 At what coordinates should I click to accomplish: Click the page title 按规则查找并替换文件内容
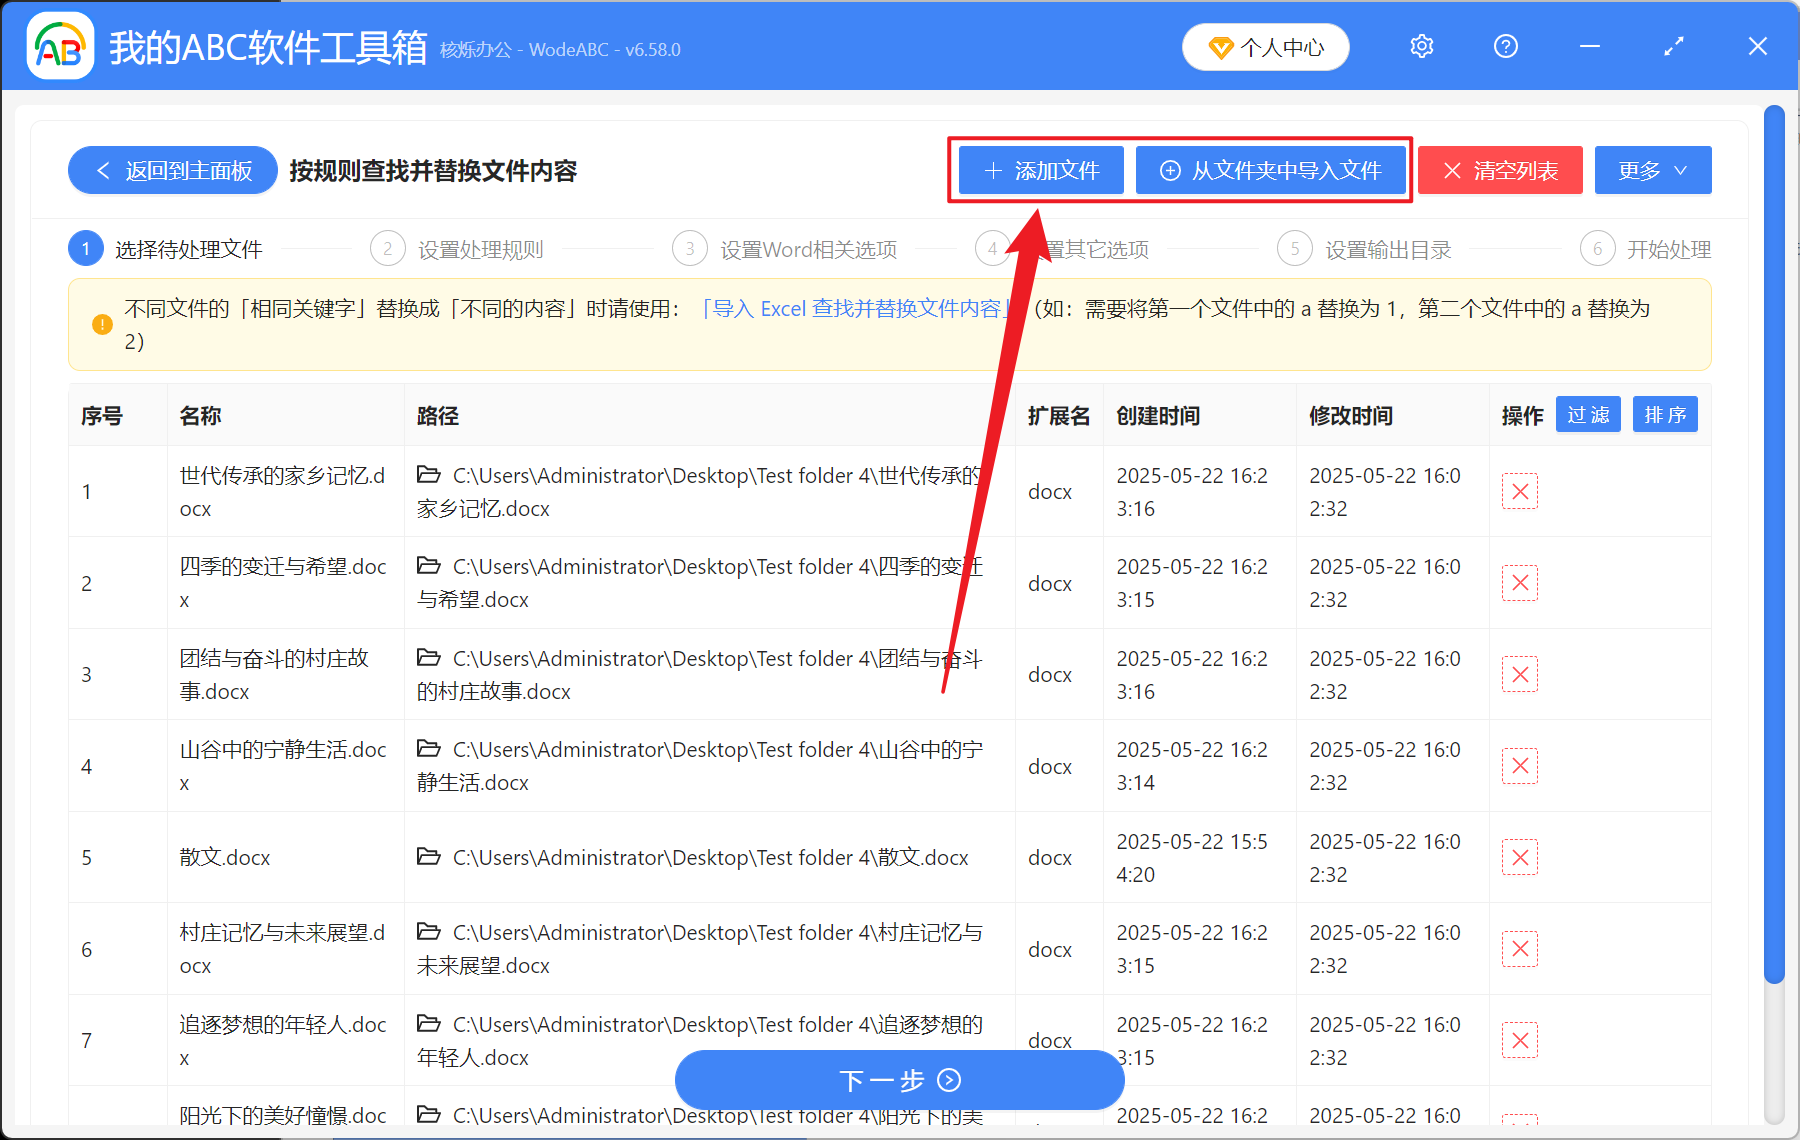click(x=434, y=171)
